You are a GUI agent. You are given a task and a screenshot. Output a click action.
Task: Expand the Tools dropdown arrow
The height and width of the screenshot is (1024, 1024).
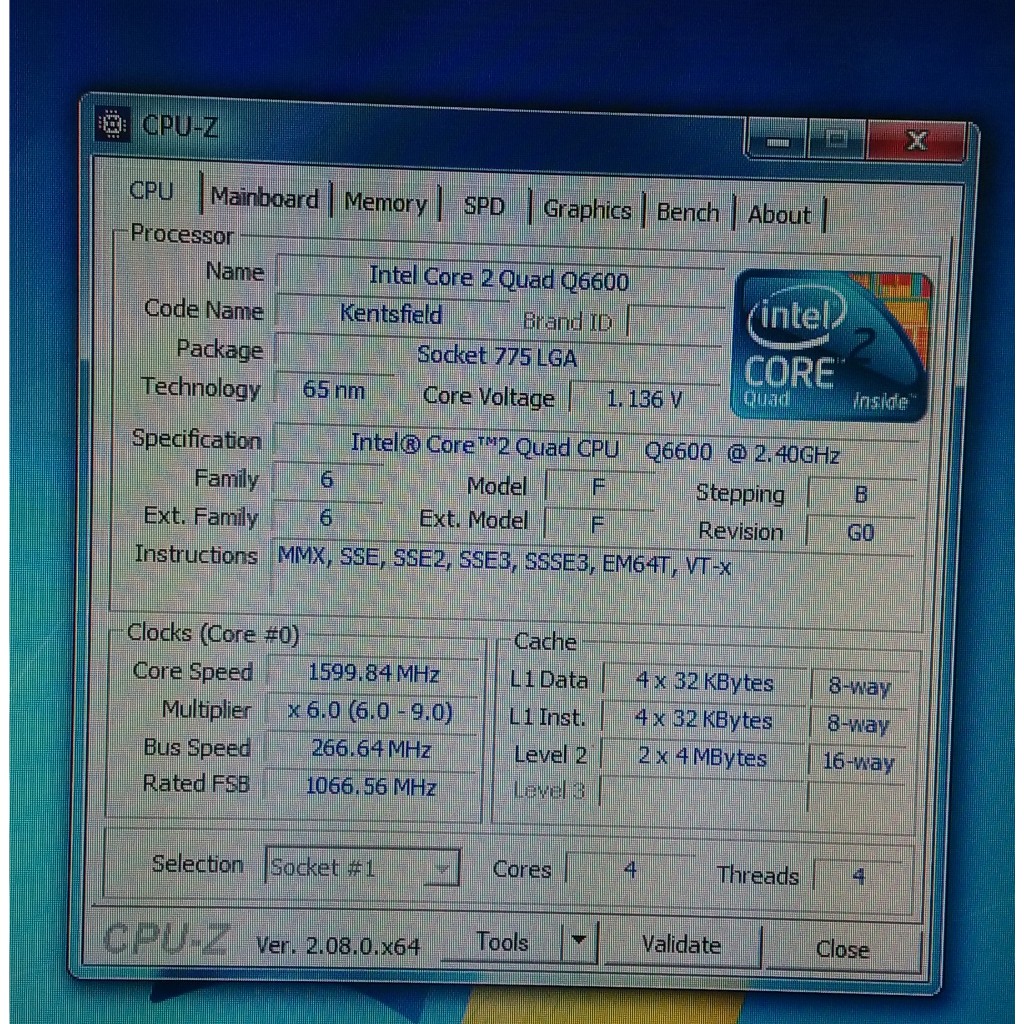point(579,941)
